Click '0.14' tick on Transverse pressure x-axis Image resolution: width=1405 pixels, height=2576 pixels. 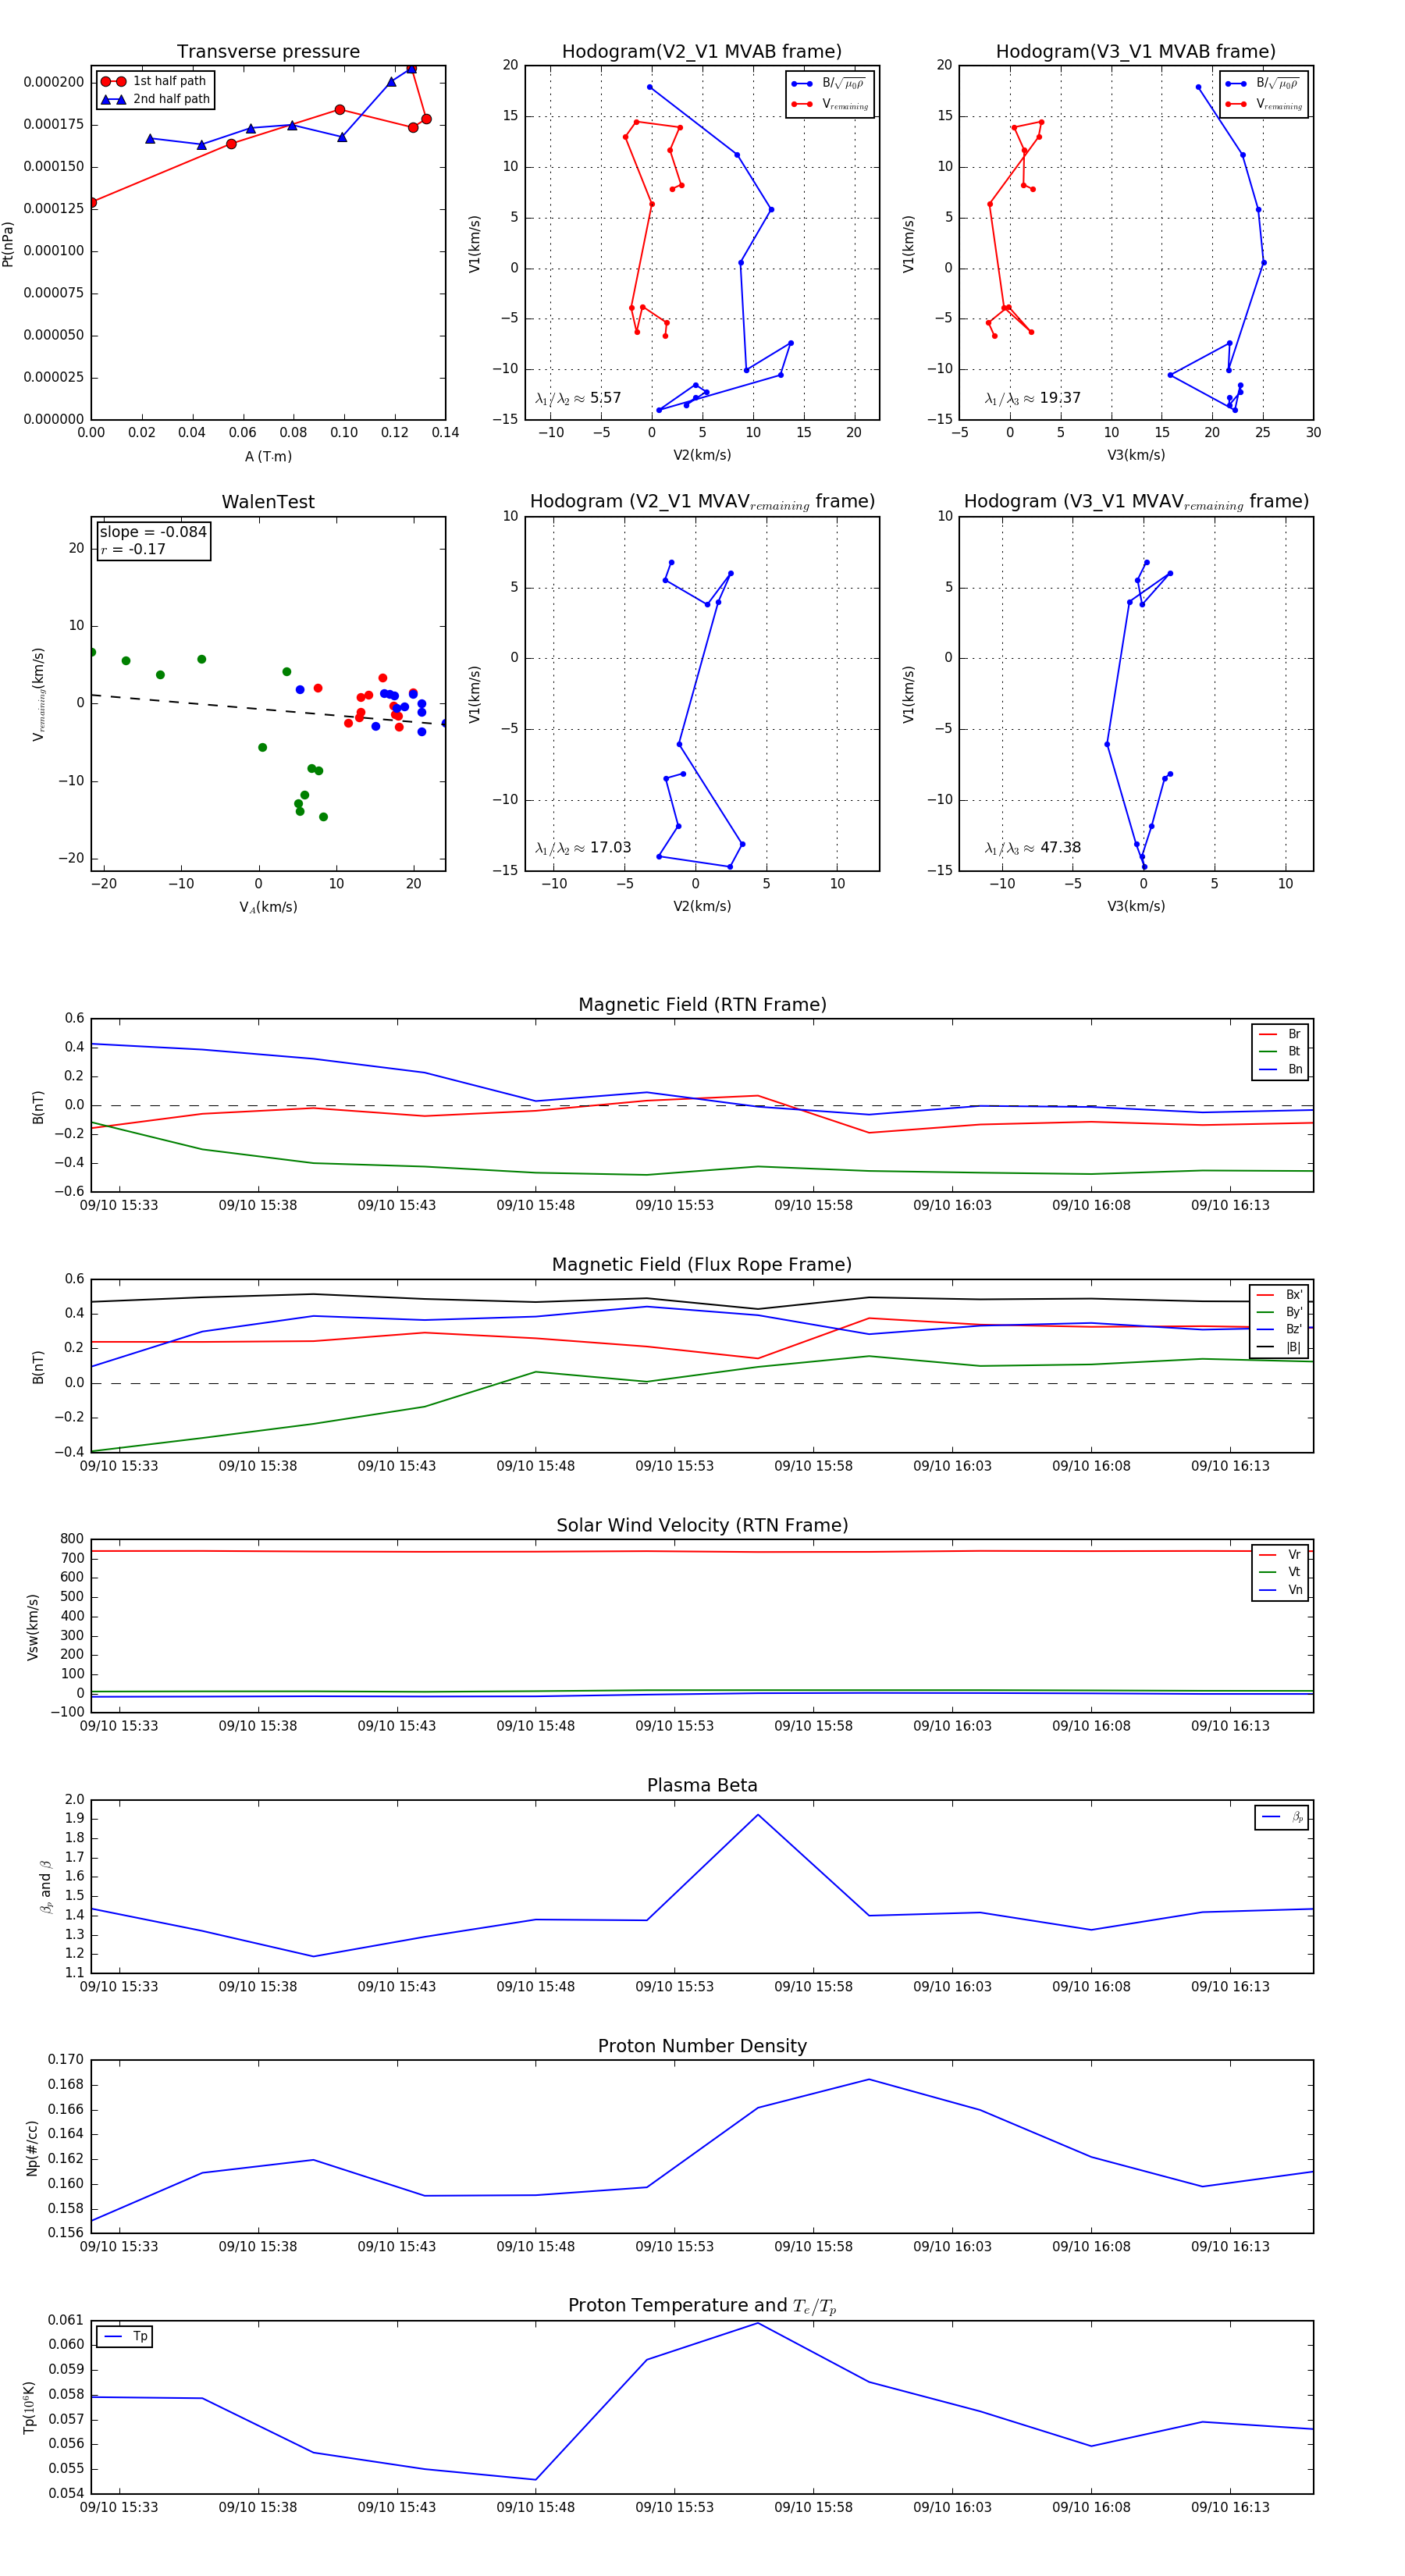(x=445, y=433)
